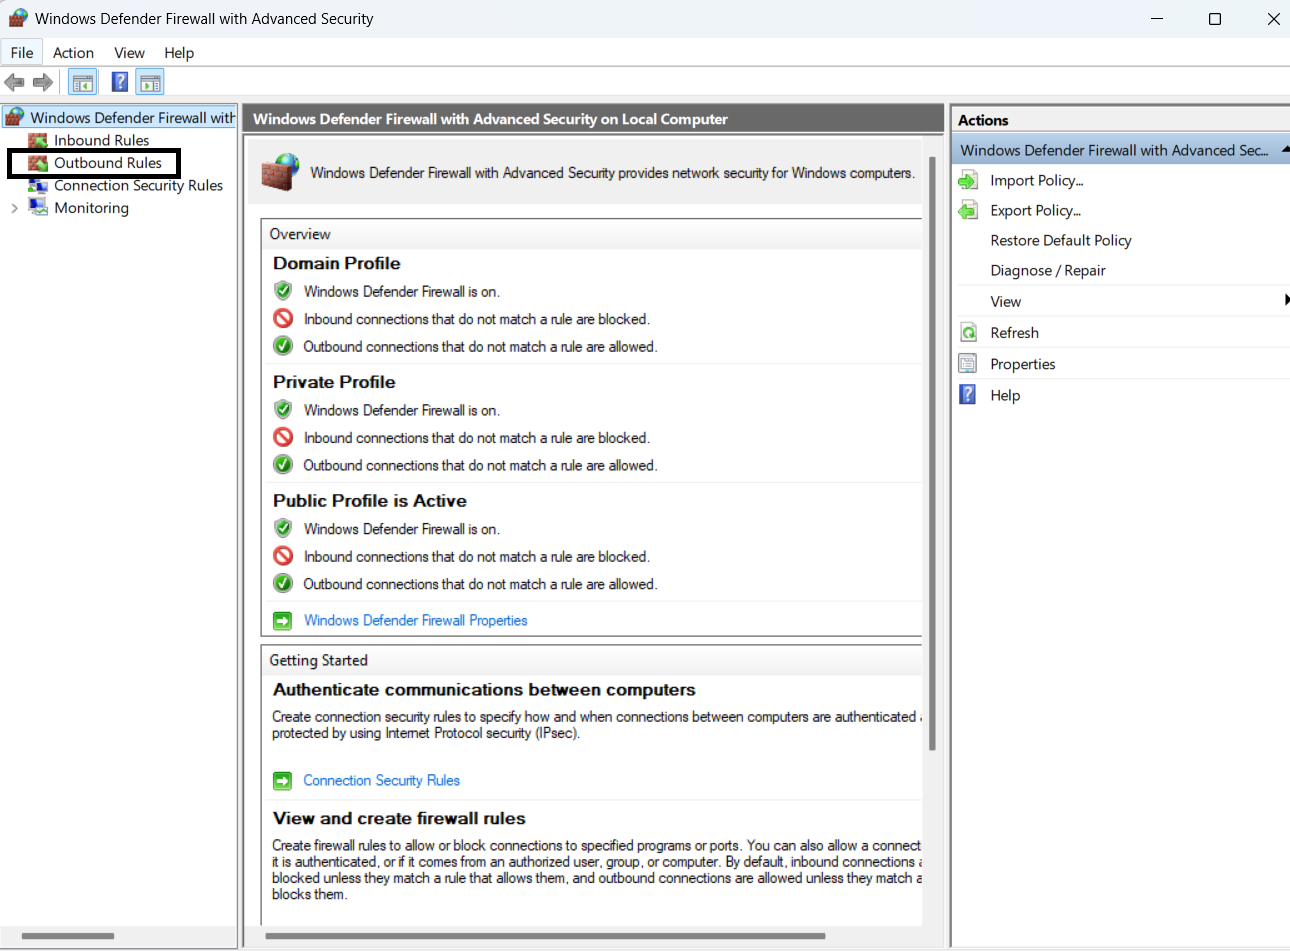Click the Refresh icon in Actions

click(968, 333)
